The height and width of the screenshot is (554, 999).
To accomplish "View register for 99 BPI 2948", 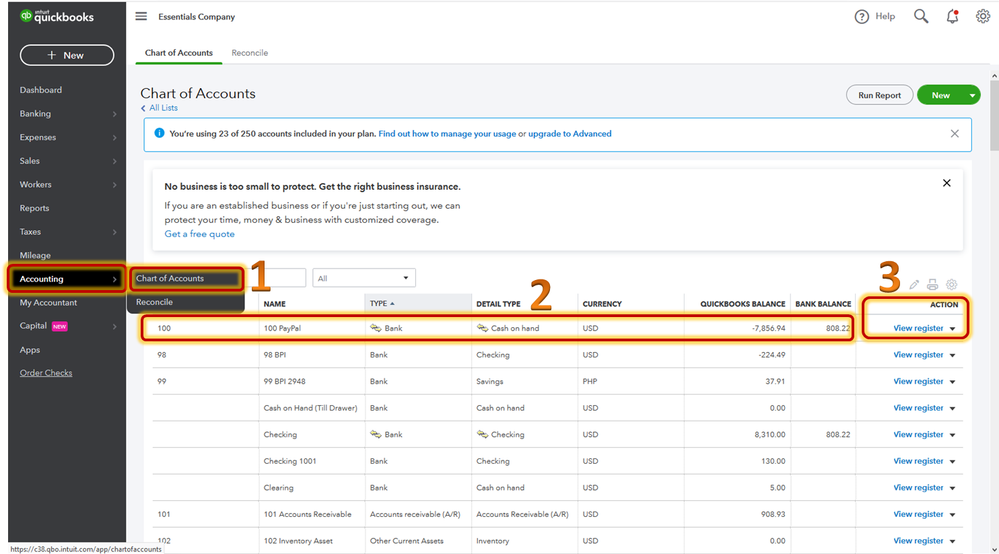I will 918,381.
